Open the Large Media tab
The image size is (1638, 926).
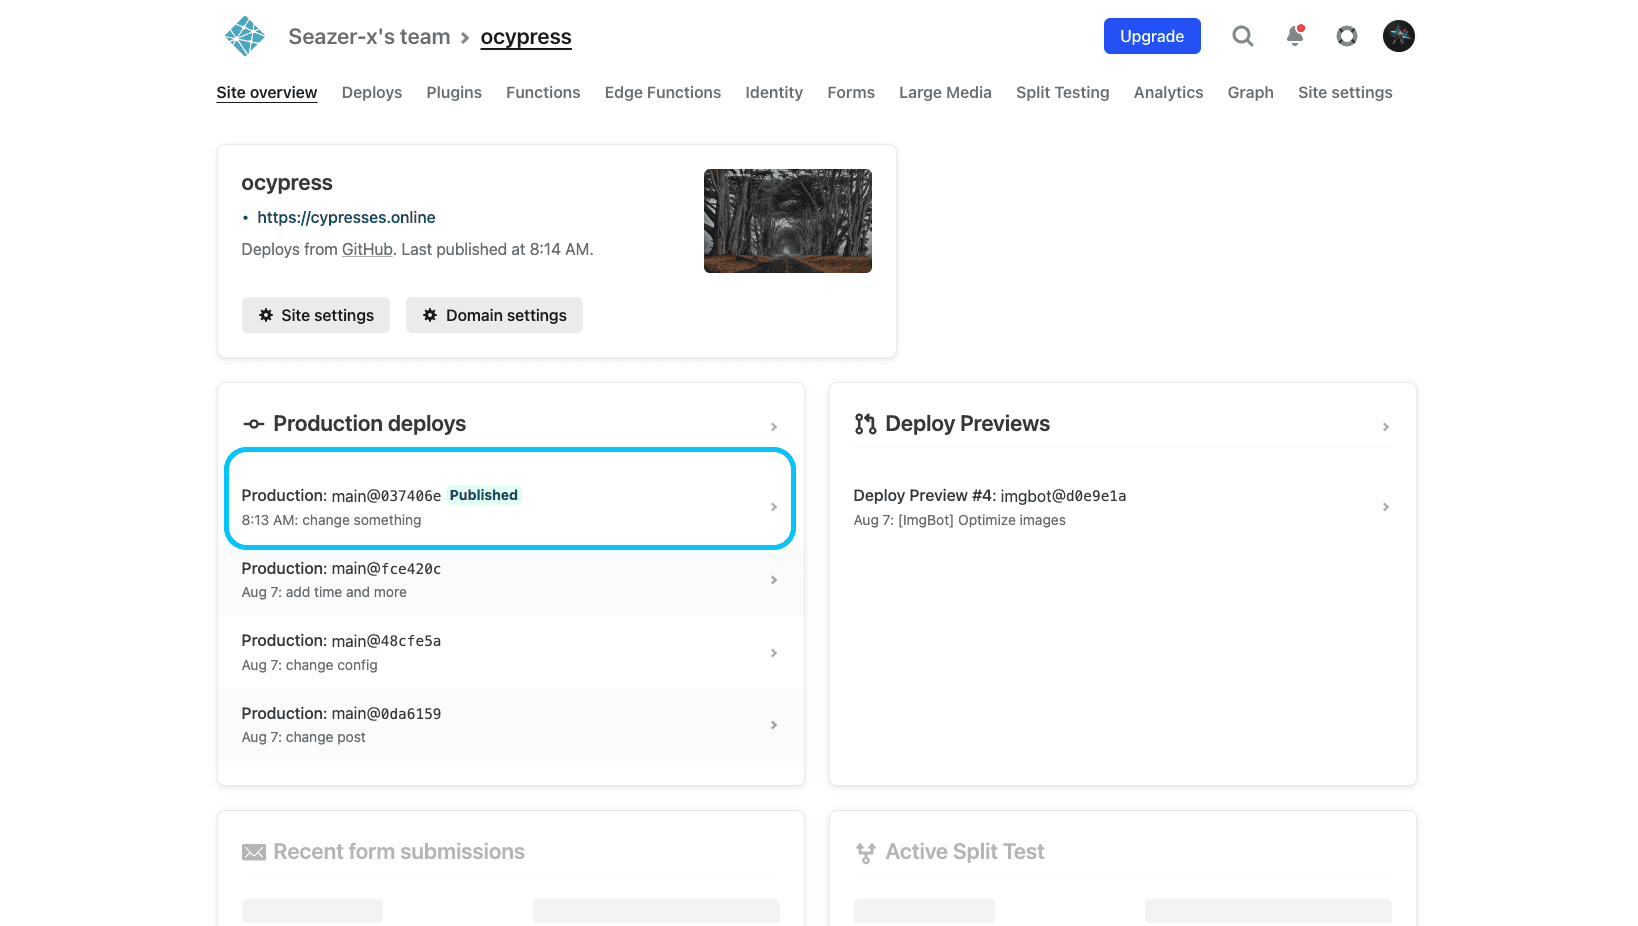(945, 92)
